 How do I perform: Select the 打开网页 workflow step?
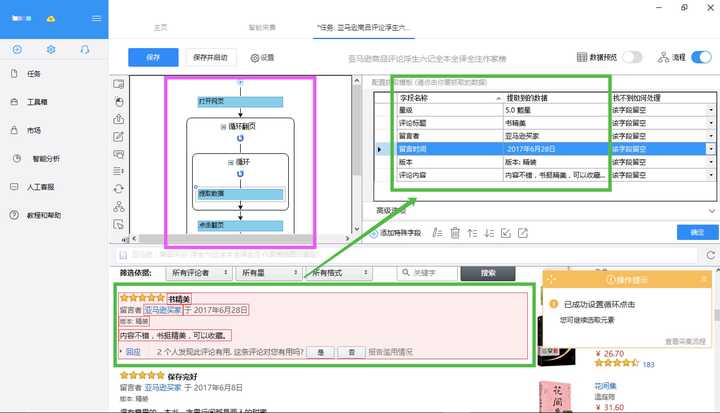coord(240,102)
